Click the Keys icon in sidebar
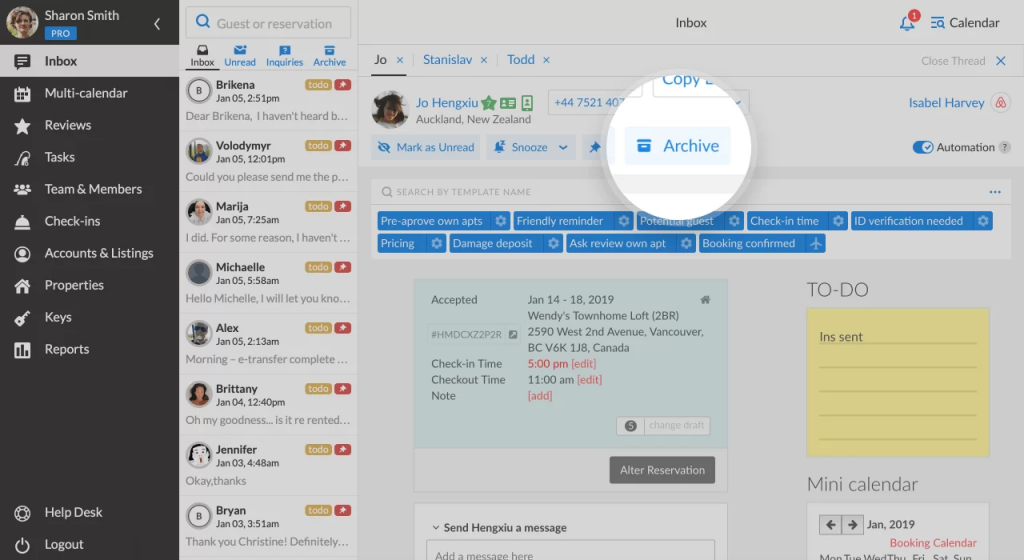Screen dimensions: 1024x560 pos(22,318)
